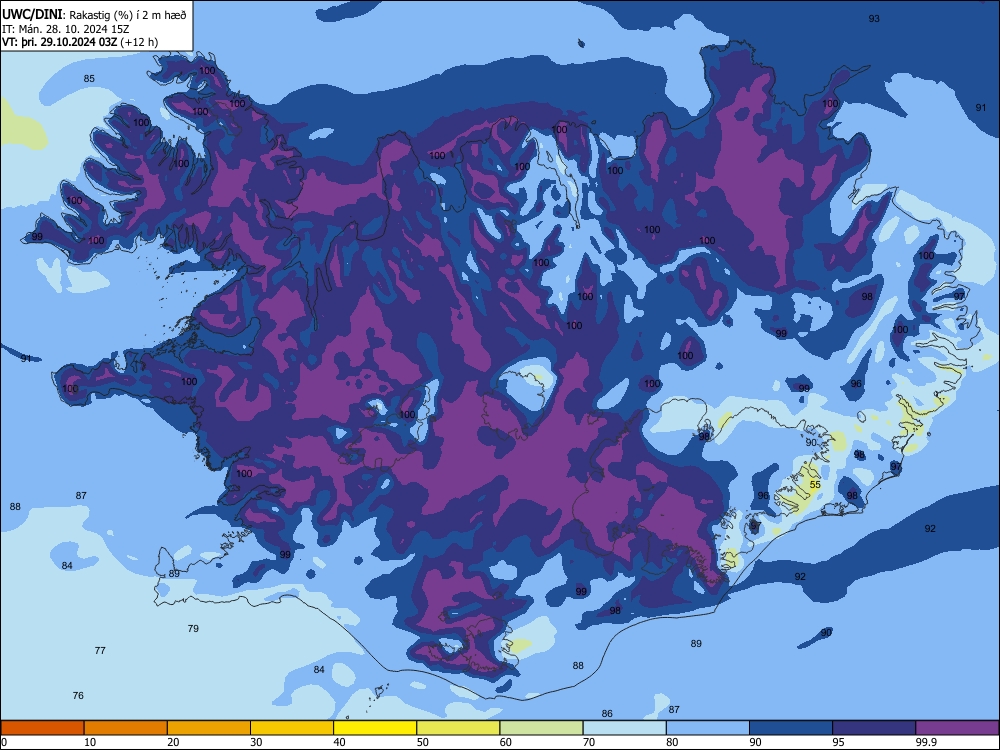
Task: Click the 76 humidity value on the map
Action: tap(78, 695)
